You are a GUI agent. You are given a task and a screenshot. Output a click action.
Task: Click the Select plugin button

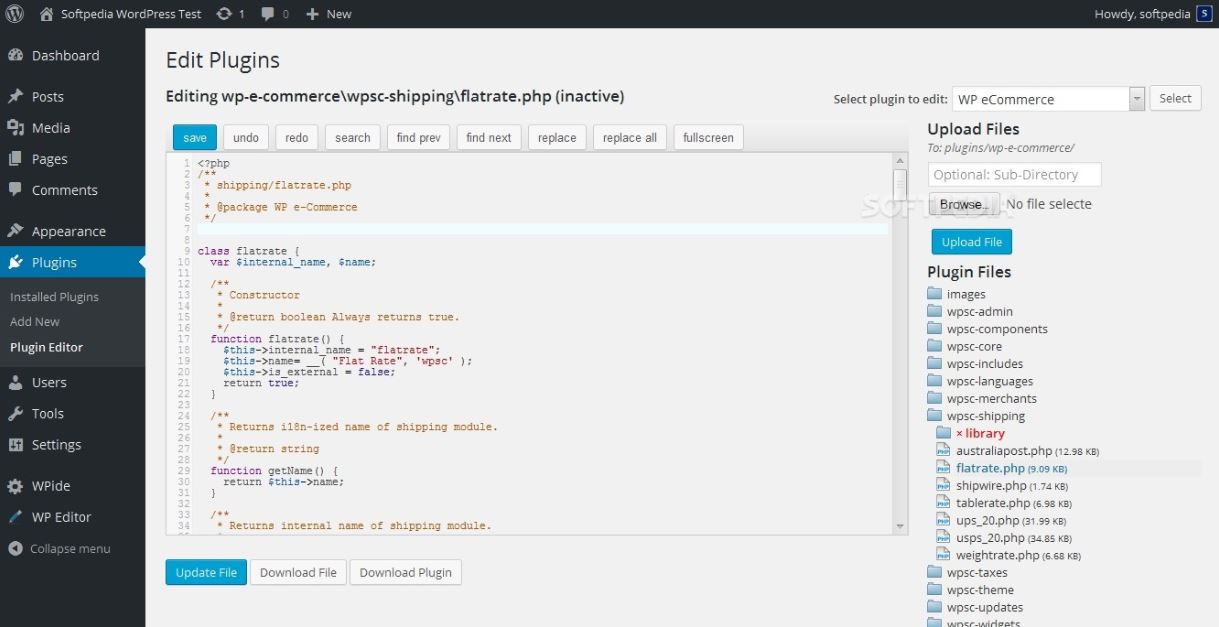pos(1175,98)
